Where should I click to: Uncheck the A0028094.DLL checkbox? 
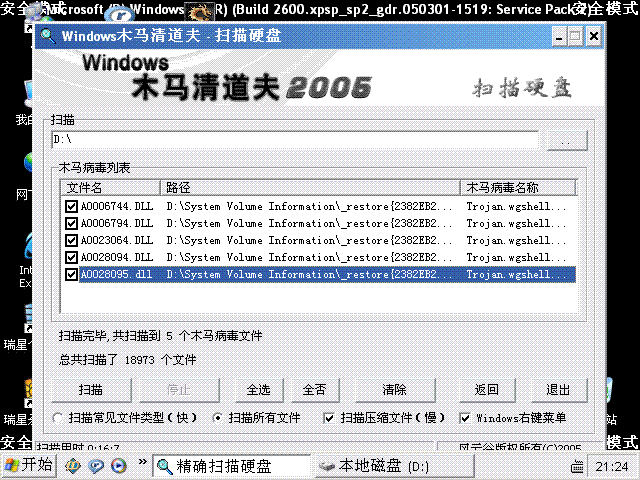71,258
